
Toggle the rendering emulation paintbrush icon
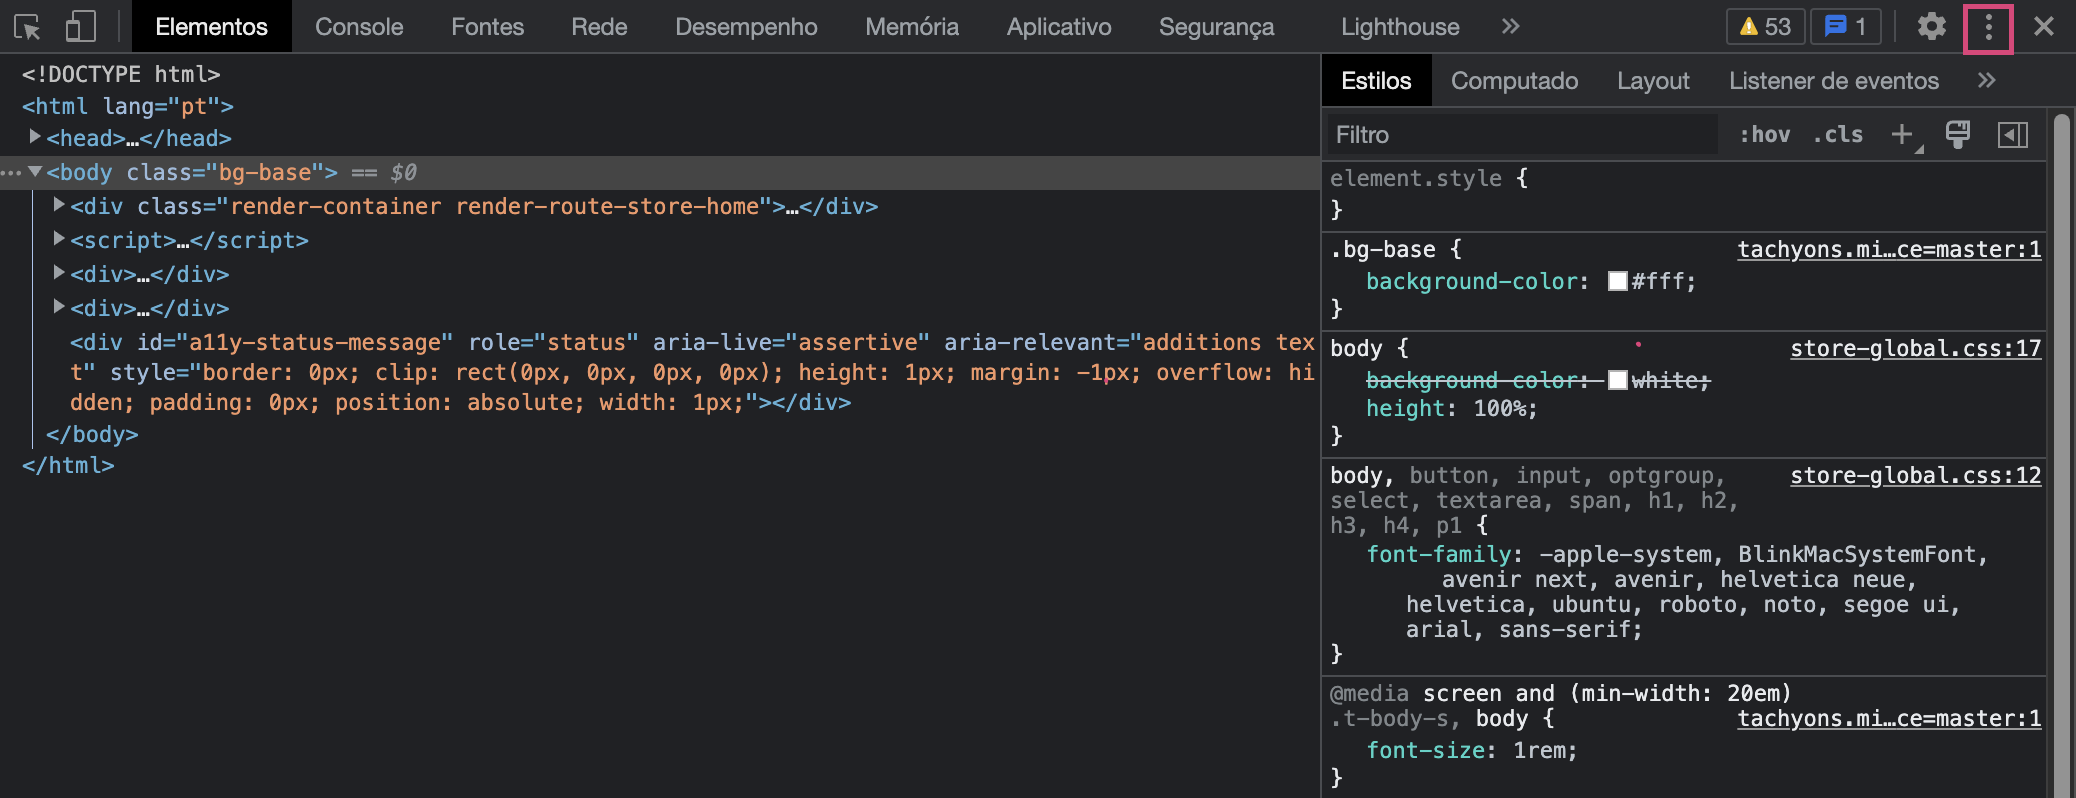tap(1957, 135)
